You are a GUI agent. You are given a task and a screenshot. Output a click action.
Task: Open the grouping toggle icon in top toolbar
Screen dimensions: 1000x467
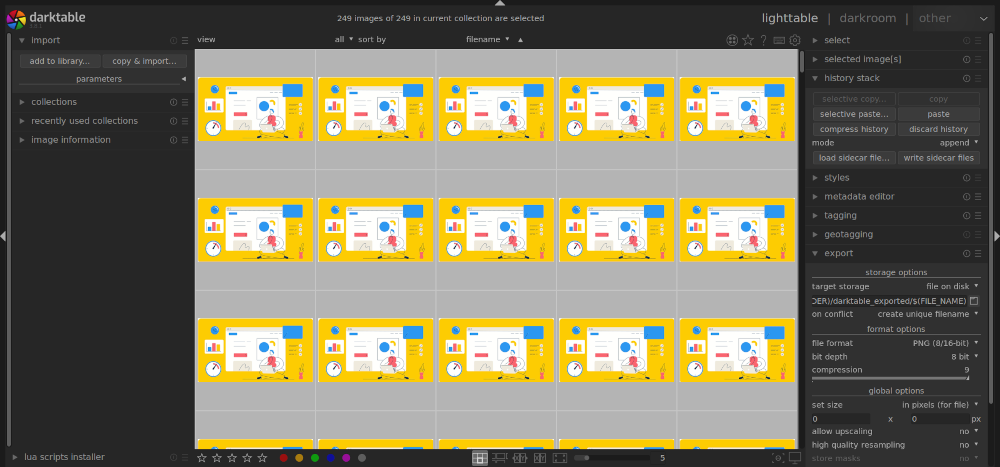click(x=732, y=40)
